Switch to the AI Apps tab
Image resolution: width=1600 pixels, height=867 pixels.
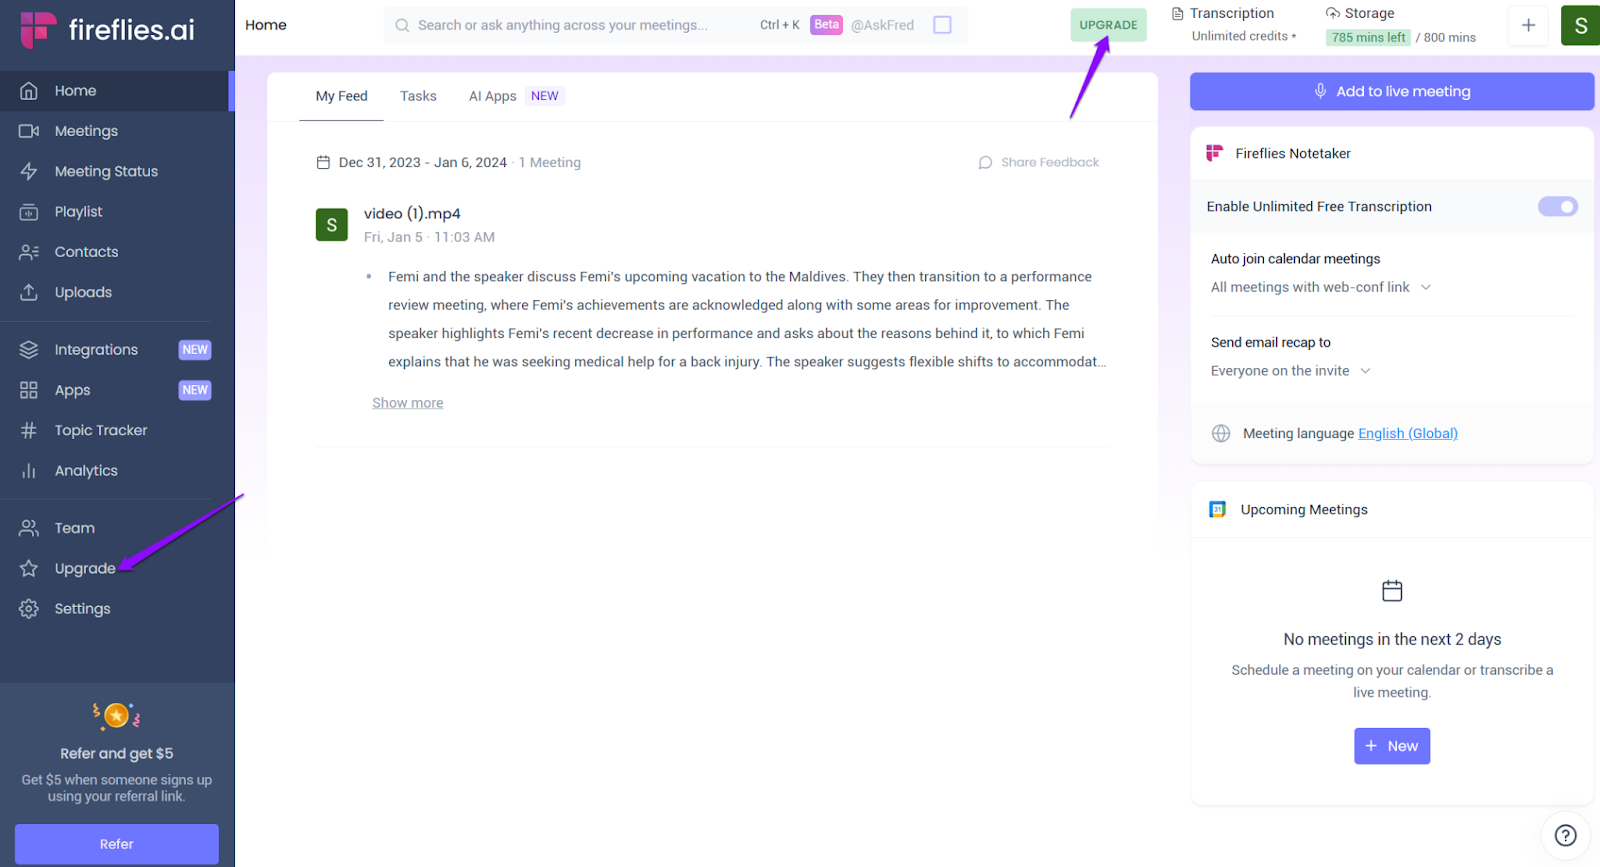click(493, 96)
